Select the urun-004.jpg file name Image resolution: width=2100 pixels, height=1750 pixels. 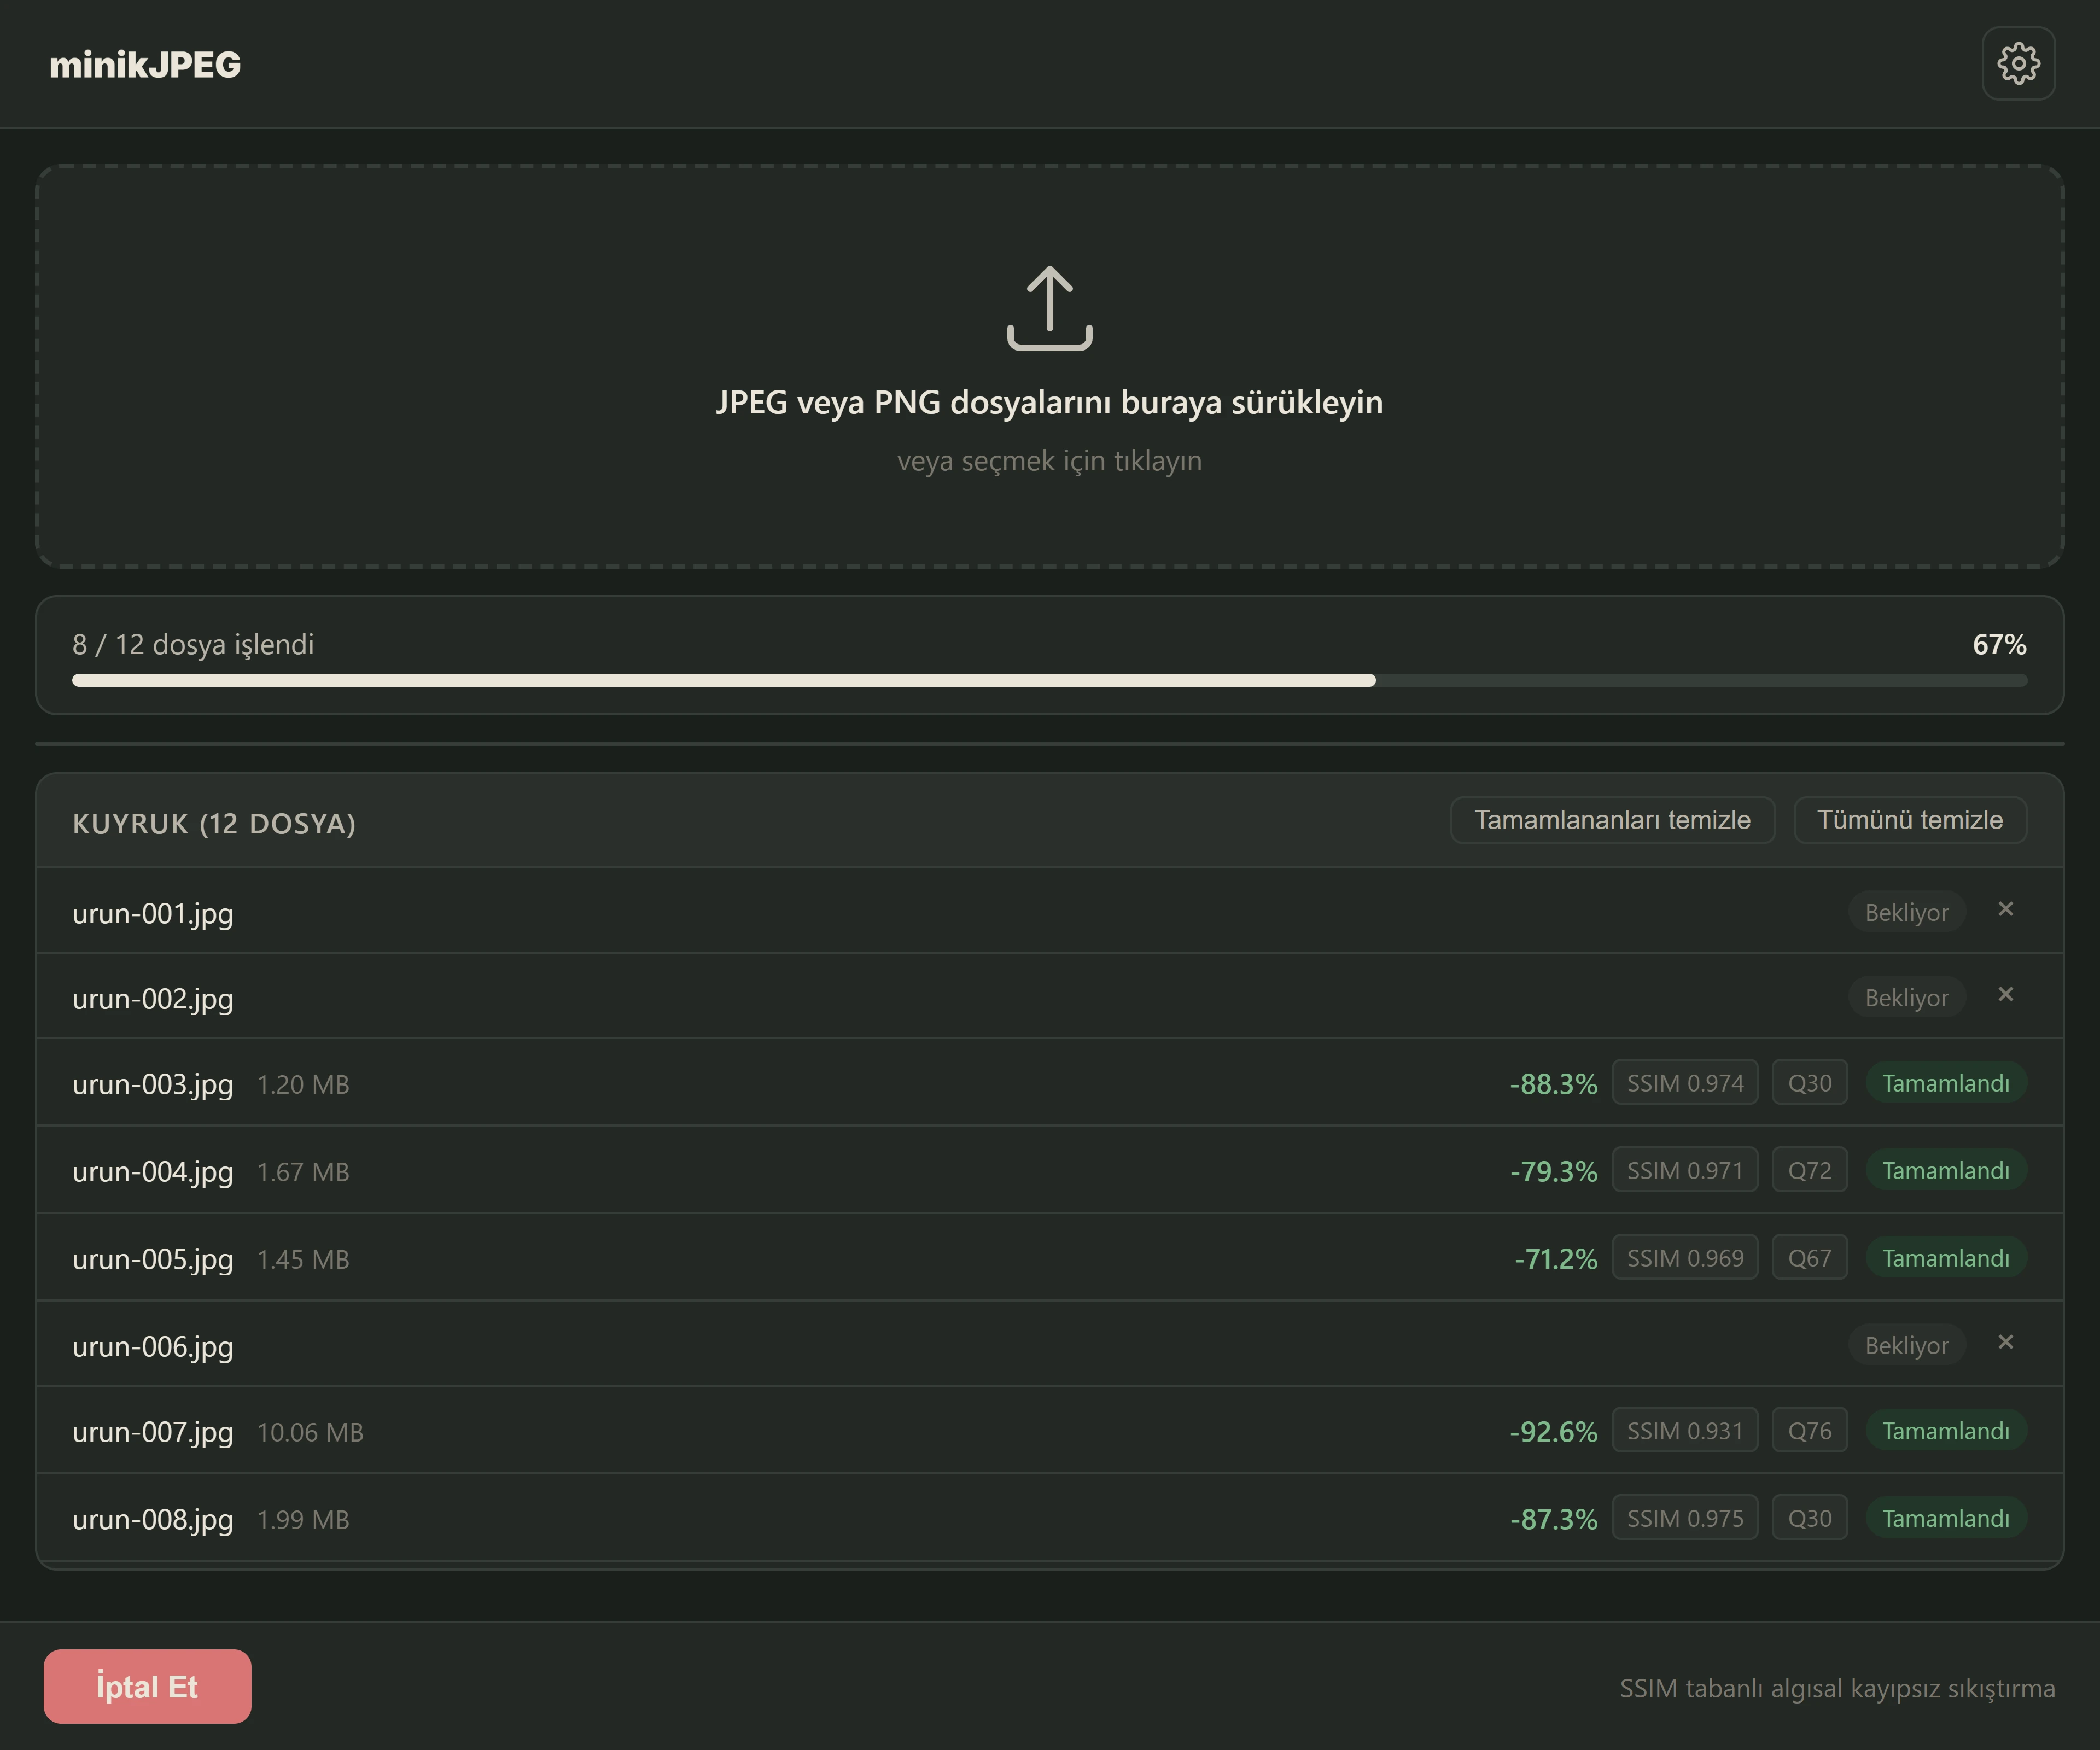(153, 1171)
